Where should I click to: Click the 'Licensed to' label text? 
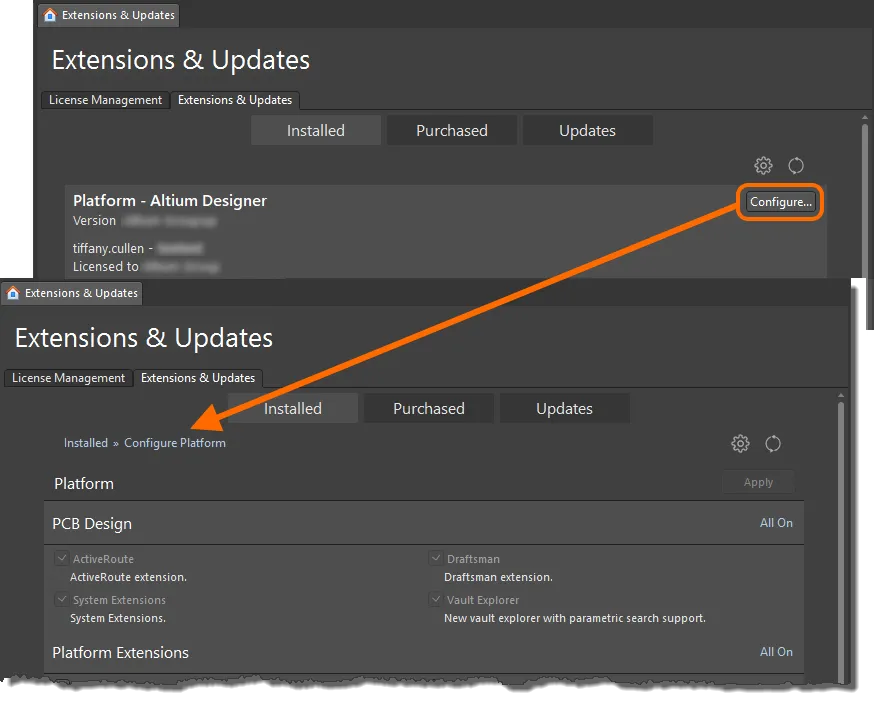click(x=105, y=267)
